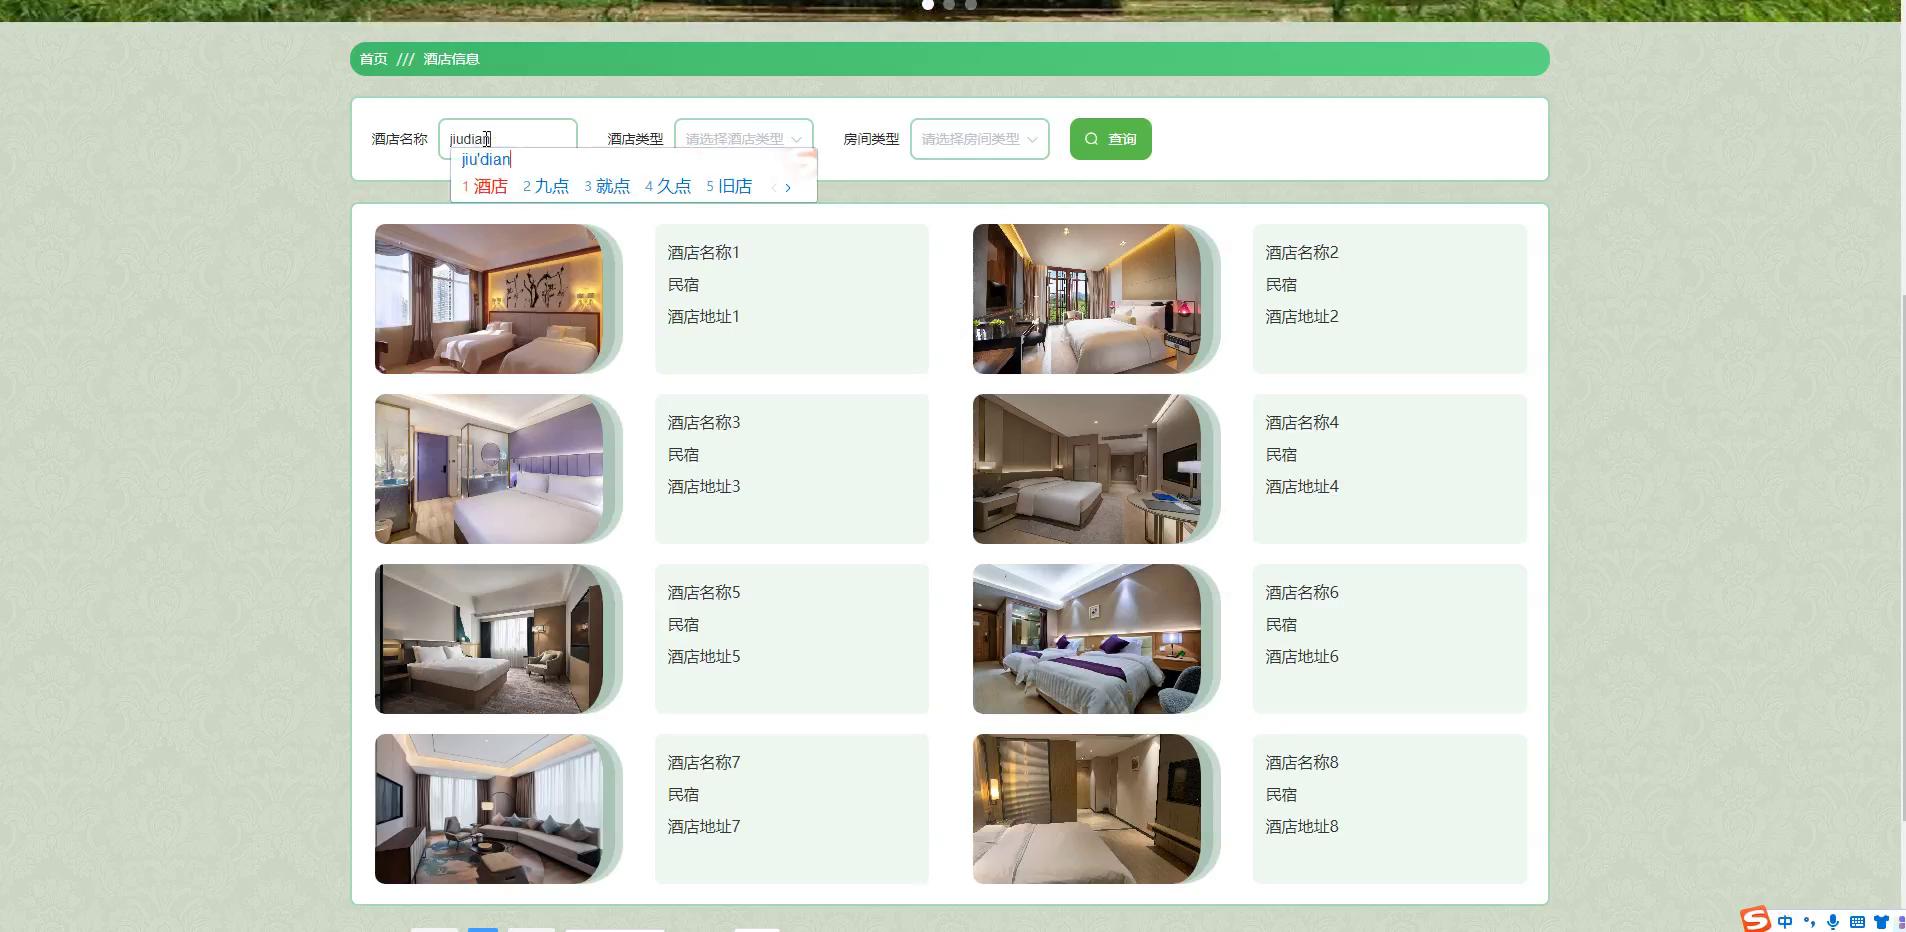Select the 酒店名称7 title text

click(704, 763)
